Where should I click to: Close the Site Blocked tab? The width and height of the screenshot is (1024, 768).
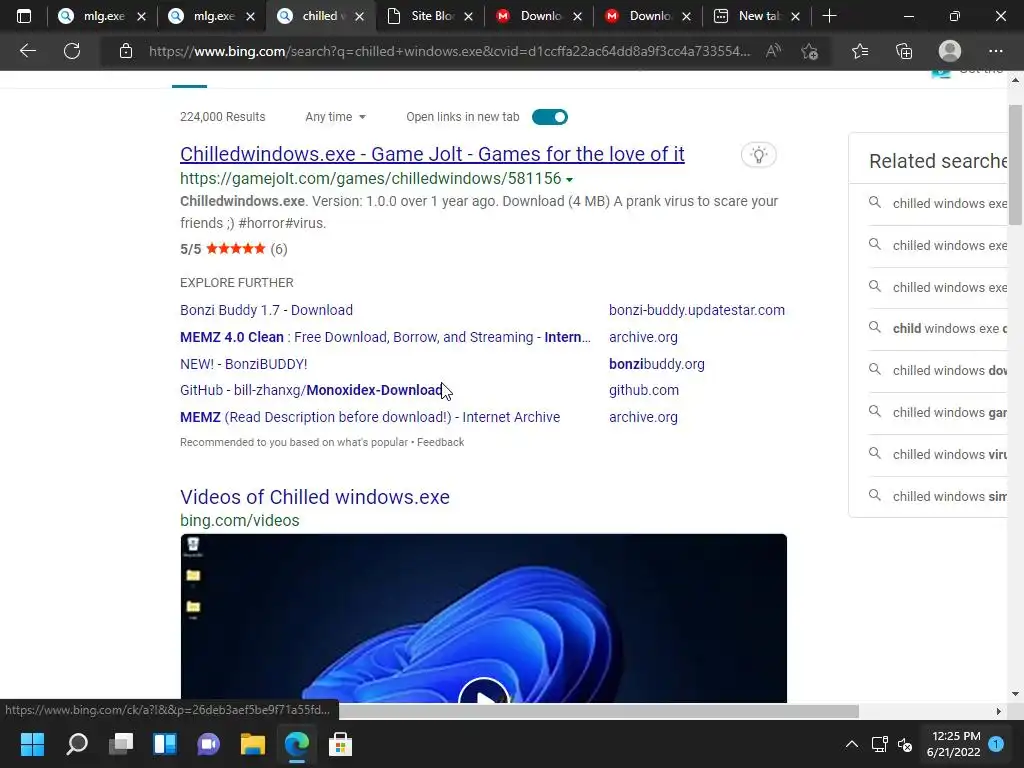pyautogui.click(x=468, y=17)
